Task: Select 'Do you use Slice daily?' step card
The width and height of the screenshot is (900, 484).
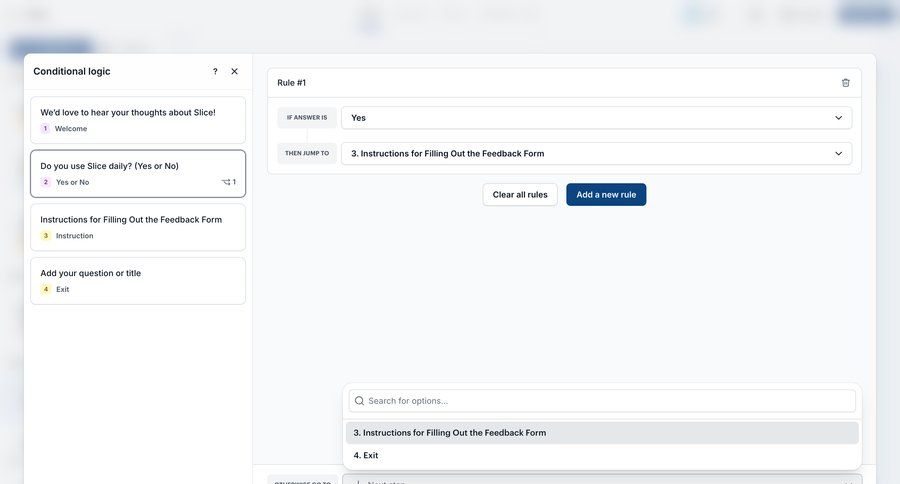Action: (x=138, y=173)
